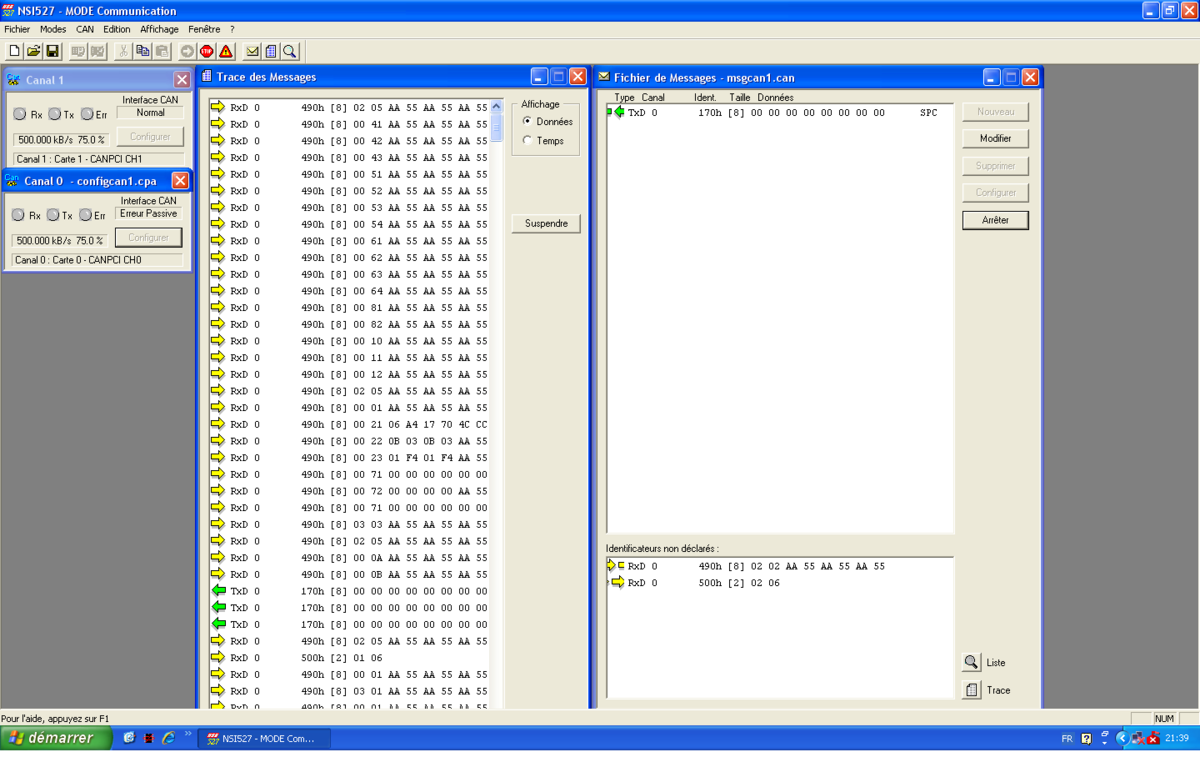
Task: Click the New file toolbar icon
Action: click(14, 51)
